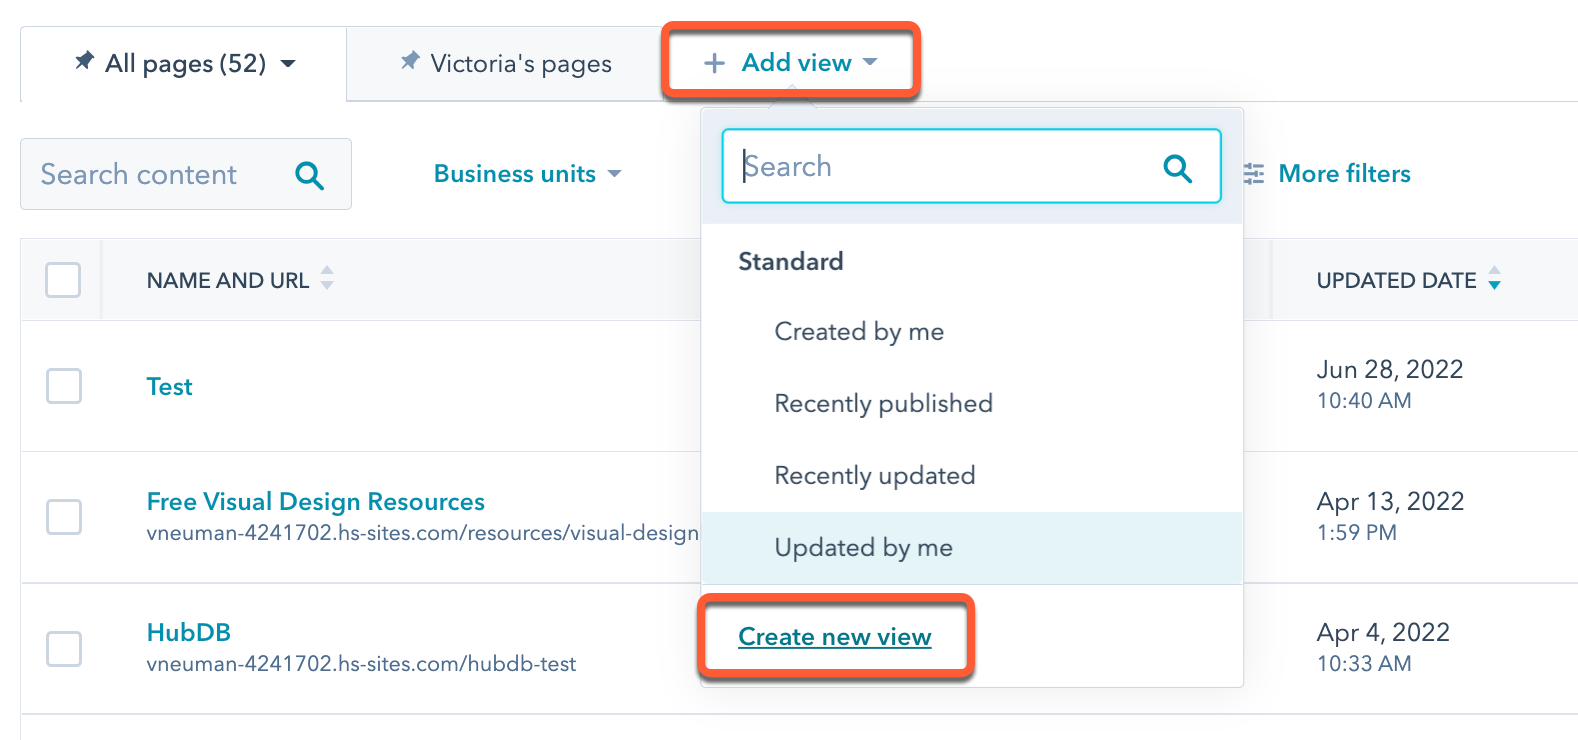Sort by Name and URL column arrows

pyautogui.click(x=327, y=278)
